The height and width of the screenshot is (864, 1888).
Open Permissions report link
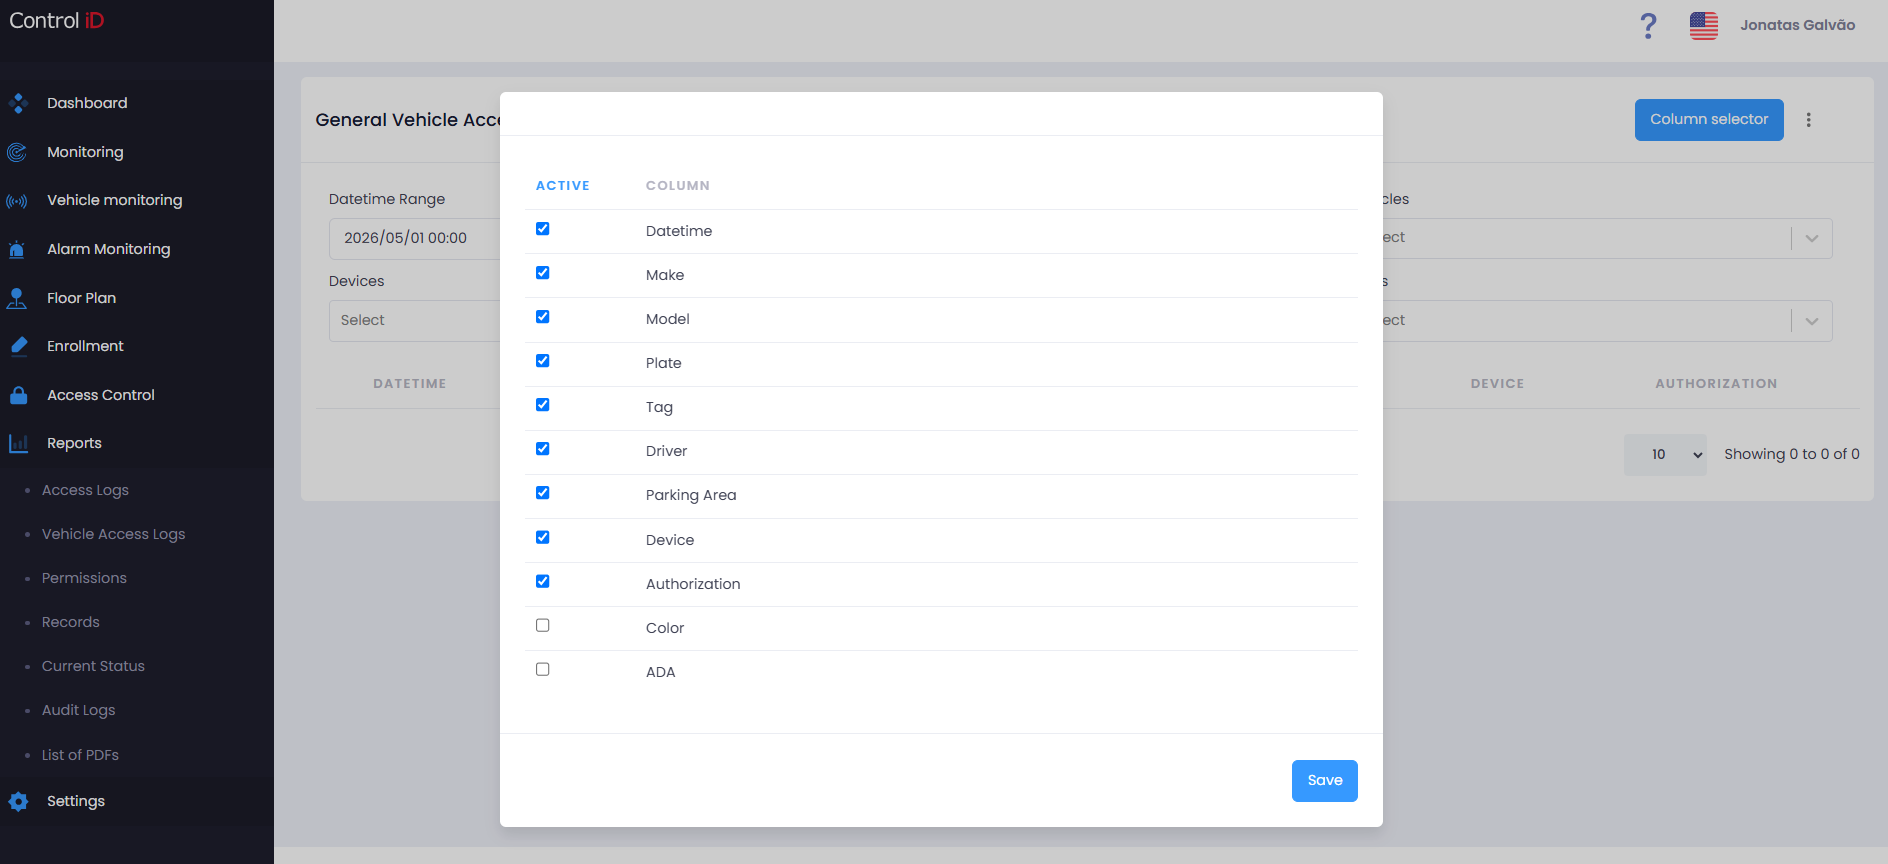click(x=84, y=578)
